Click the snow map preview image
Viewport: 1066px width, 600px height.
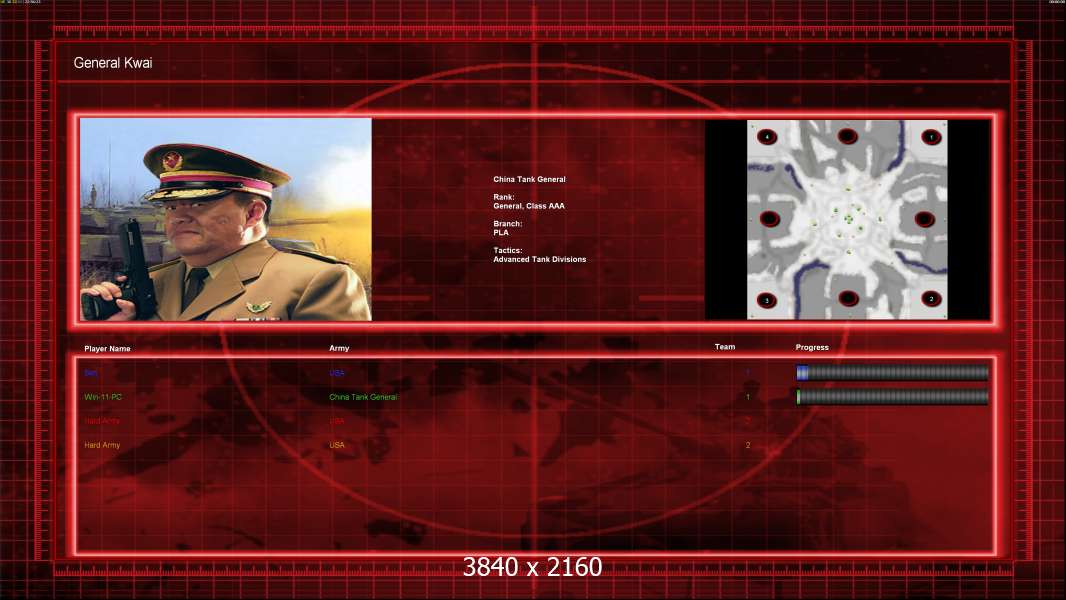(847, 219)
